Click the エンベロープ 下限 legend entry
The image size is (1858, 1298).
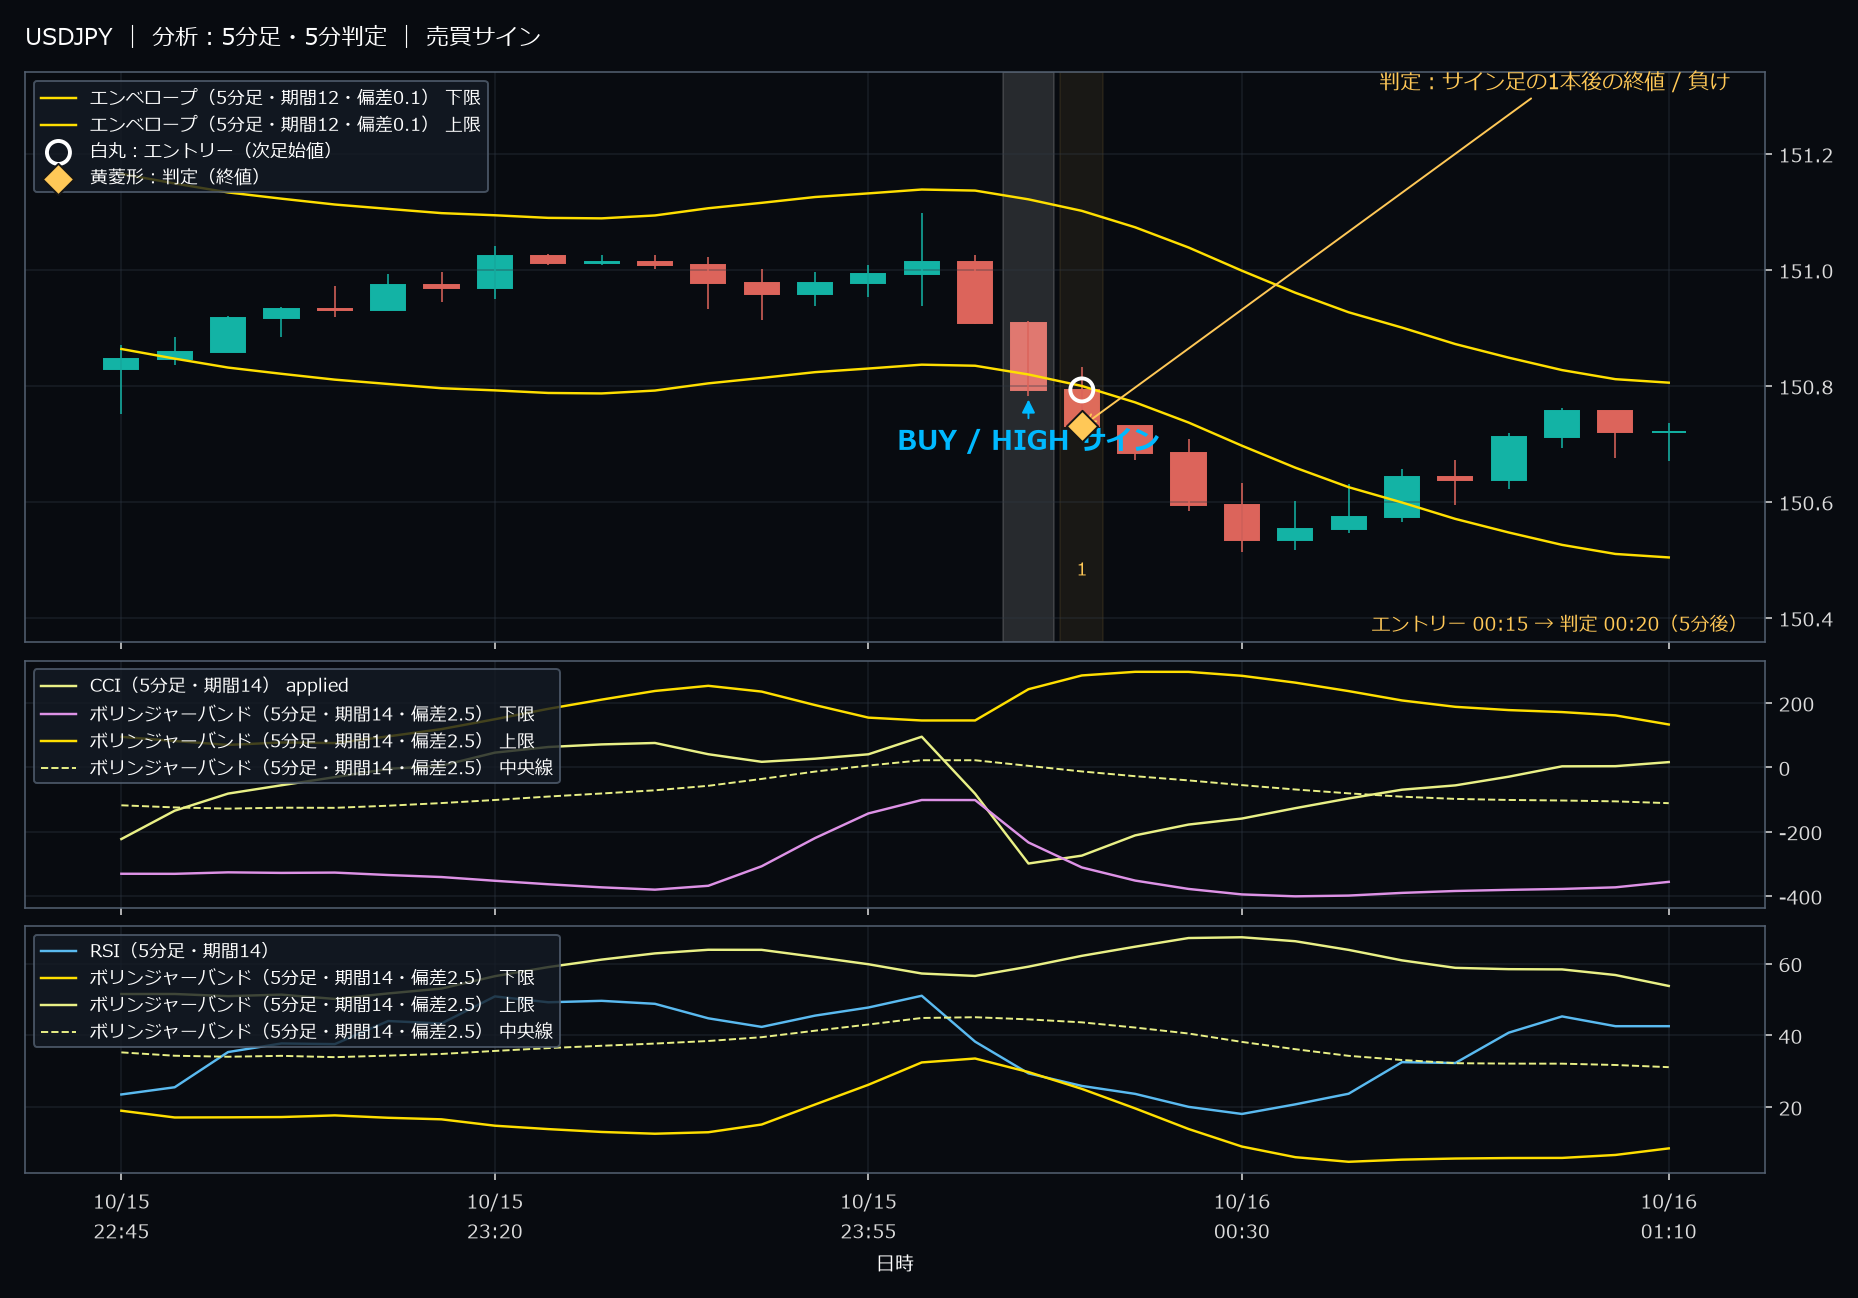(x=260, y=98)
